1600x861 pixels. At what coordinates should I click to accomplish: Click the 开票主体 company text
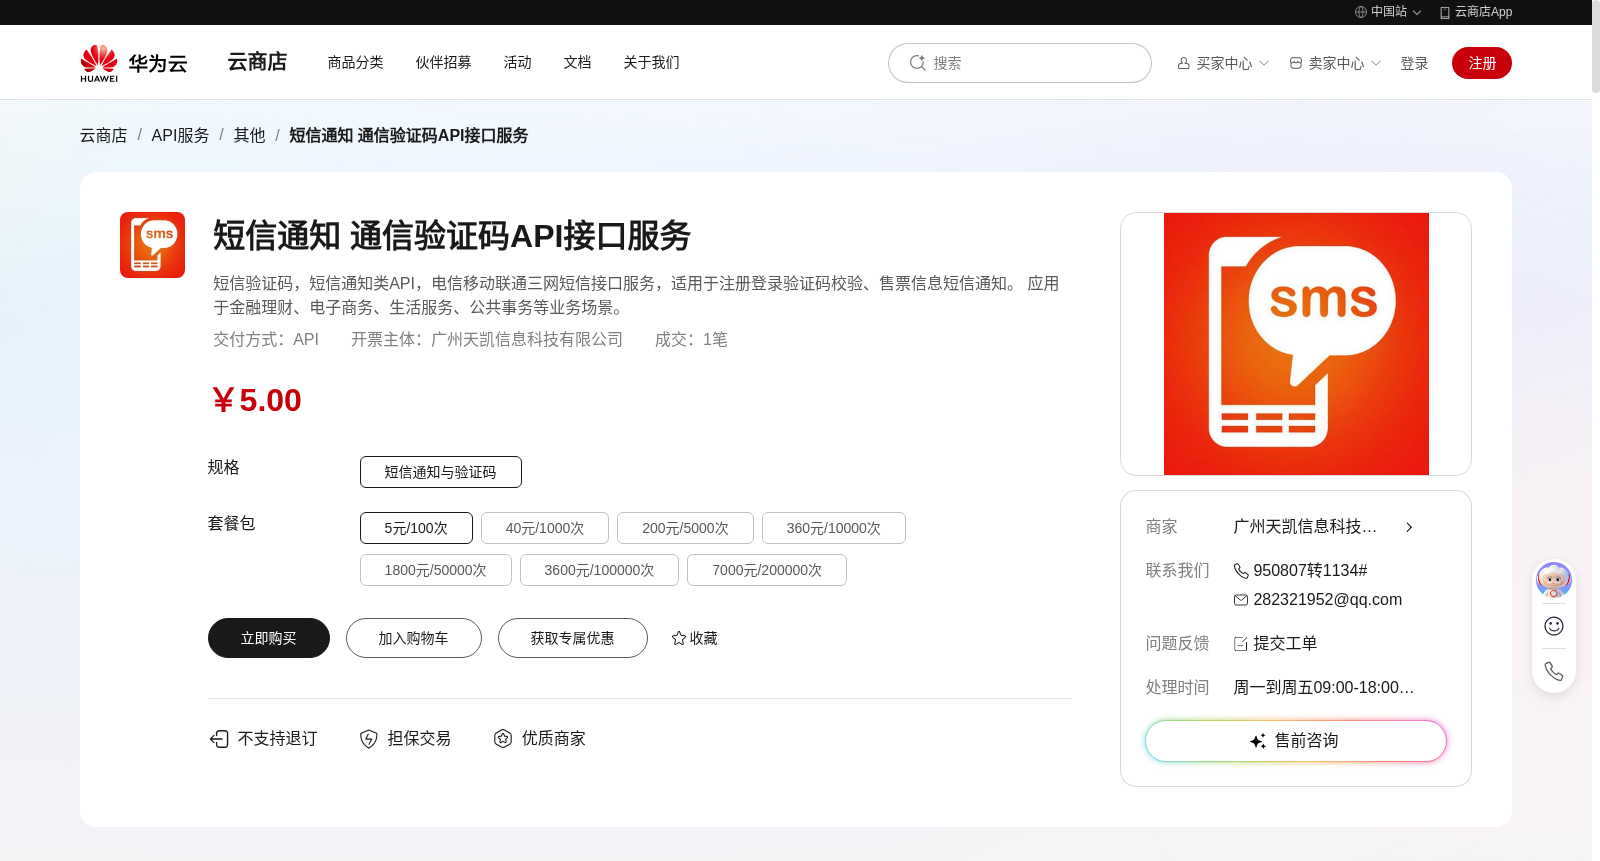[x=487, y=340]
